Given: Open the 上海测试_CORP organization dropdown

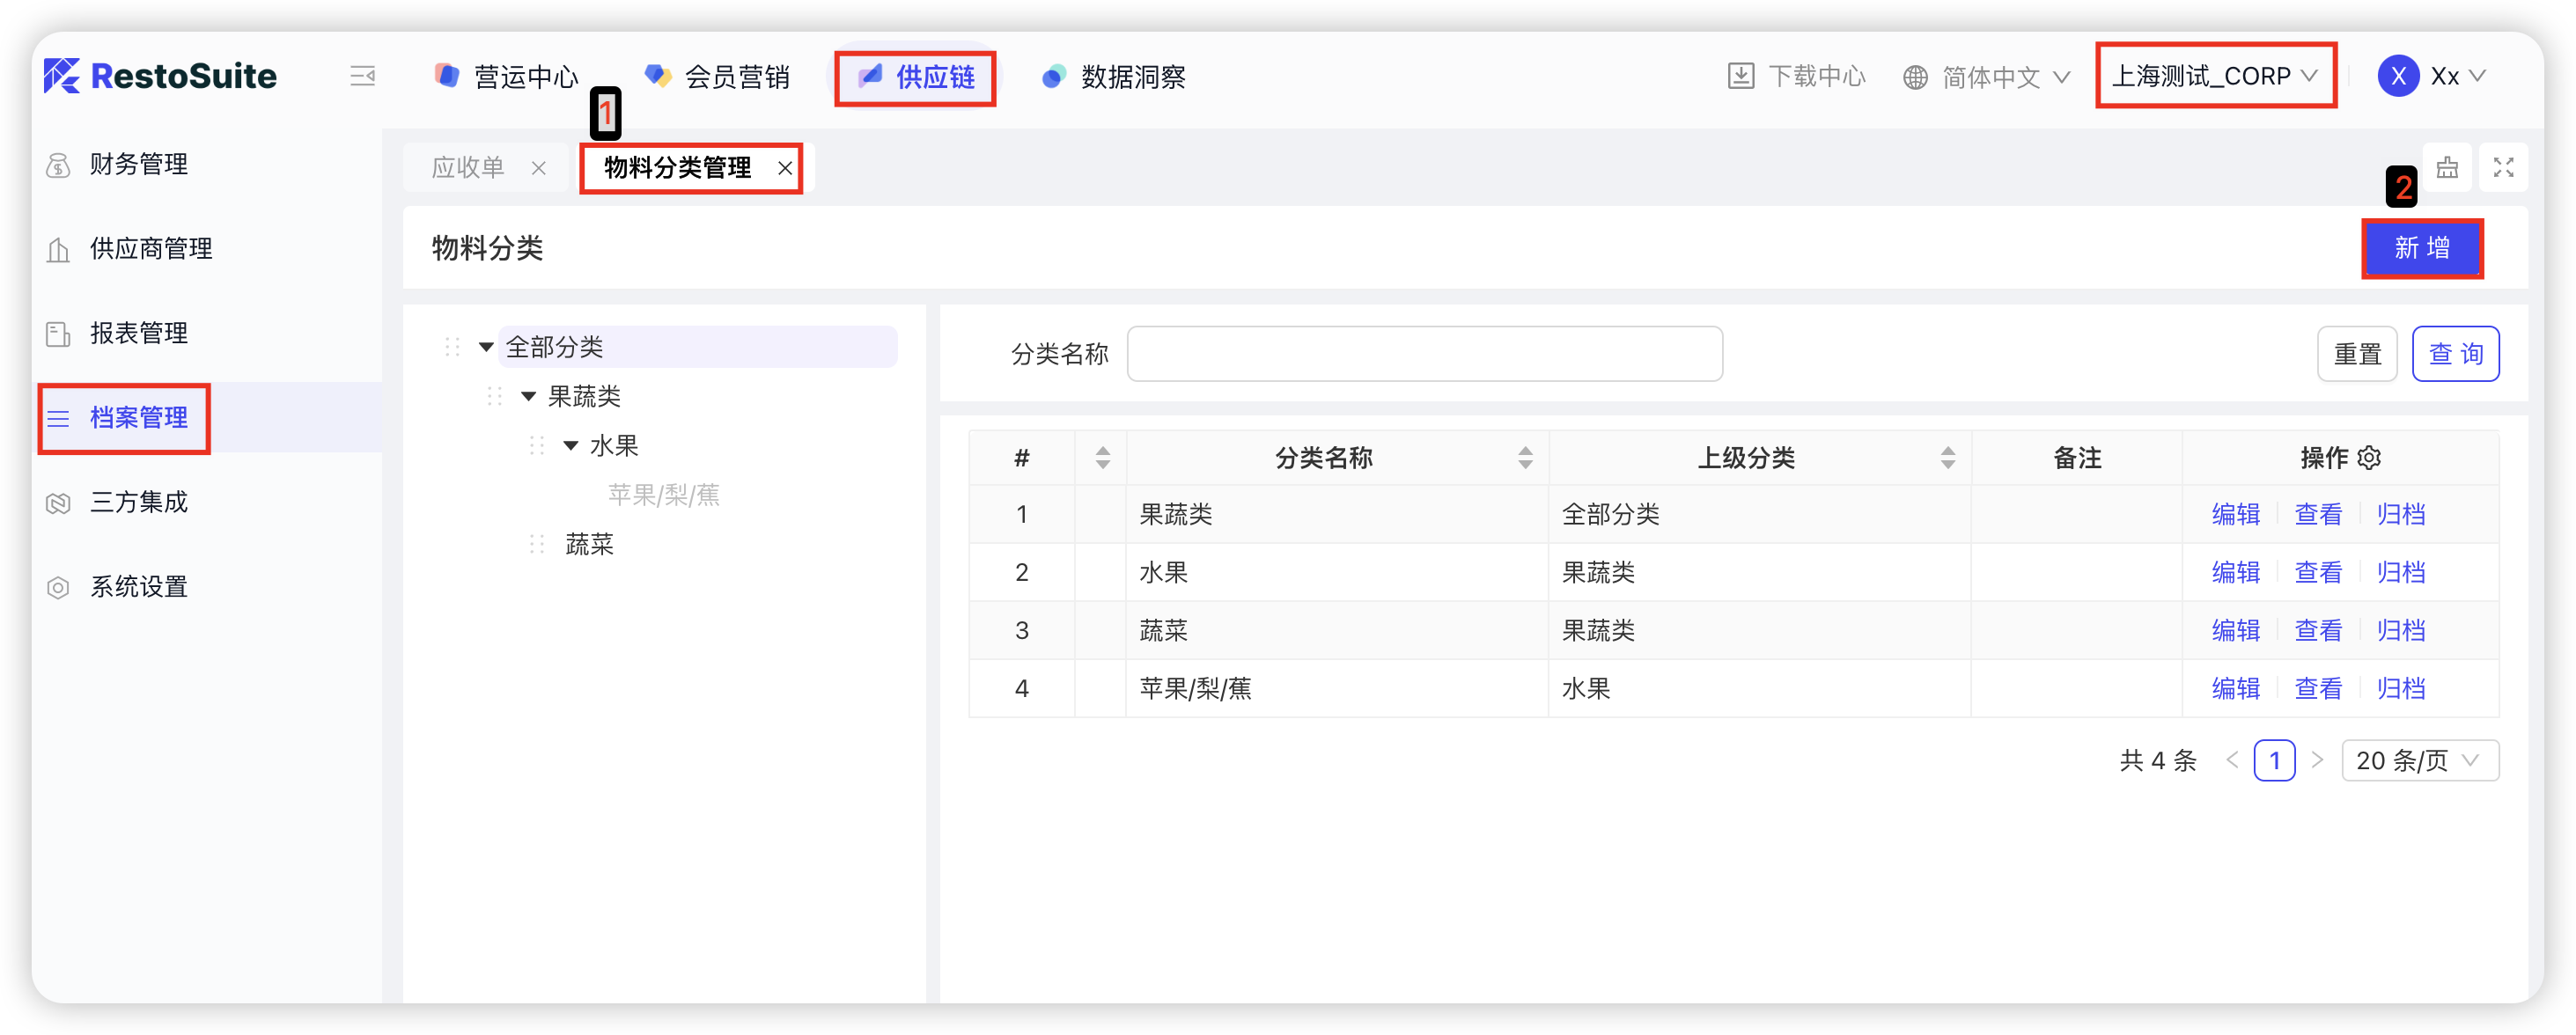Looking at the screenshot, I should click(x=2214, y=76).
